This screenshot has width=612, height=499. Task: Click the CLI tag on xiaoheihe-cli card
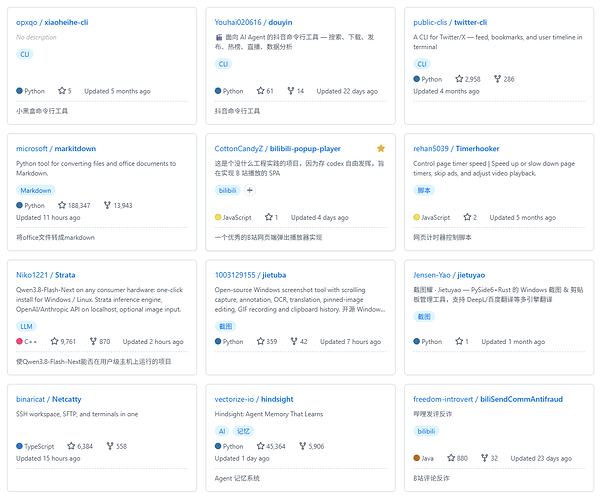point(25,54)
